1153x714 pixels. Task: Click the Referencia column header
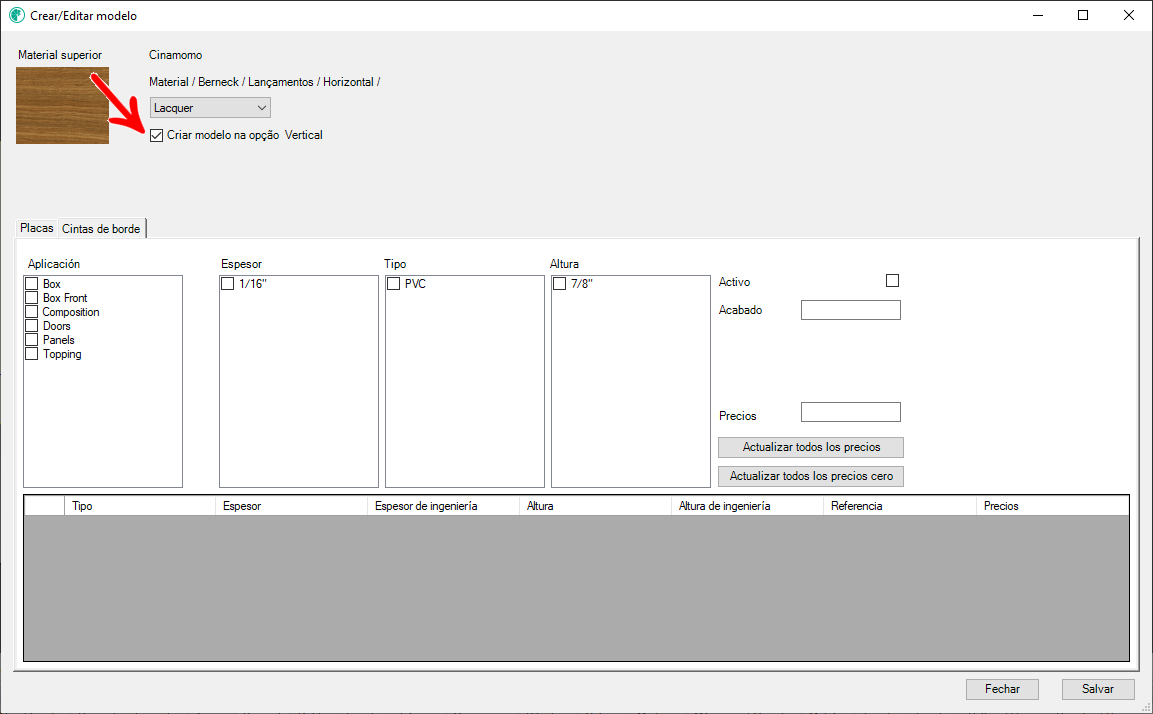[x=899, y=506]
